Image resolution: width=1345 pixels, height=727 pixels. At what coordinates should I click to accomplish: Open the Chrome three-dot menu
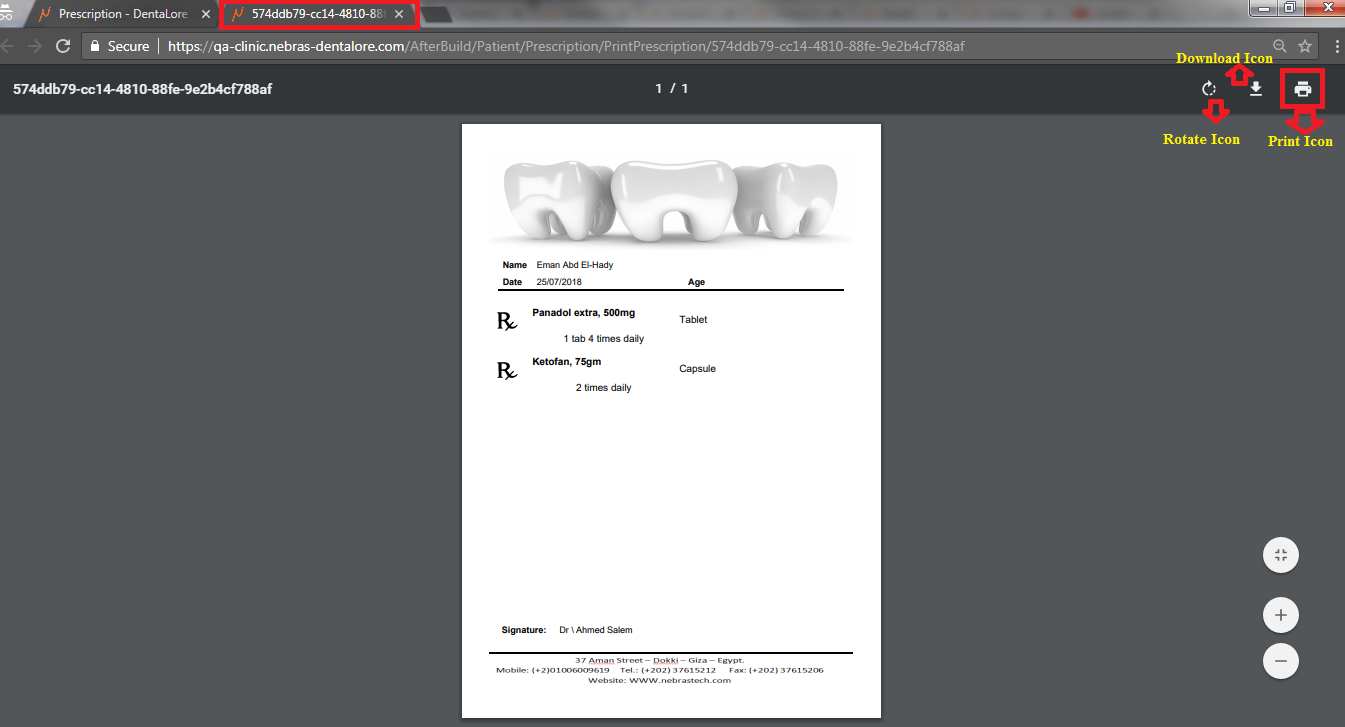(1336, 46)
